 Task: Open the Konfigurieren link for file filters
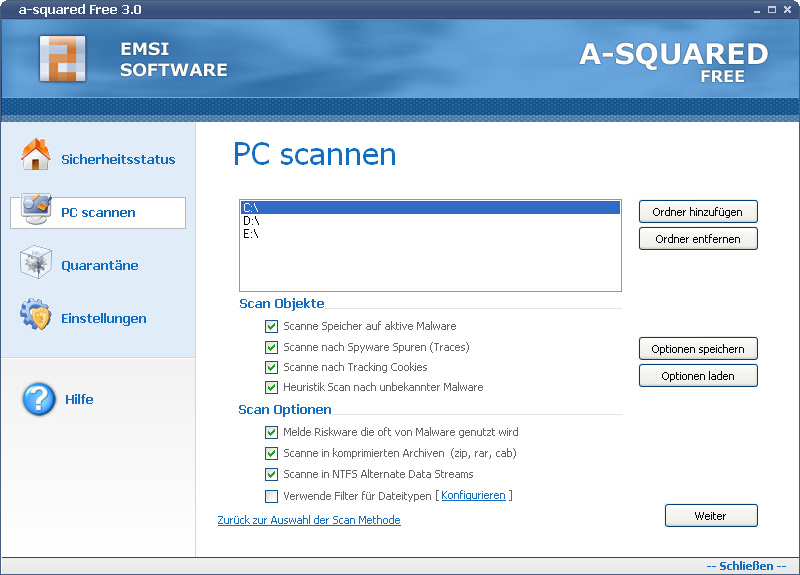pos(473,495)
